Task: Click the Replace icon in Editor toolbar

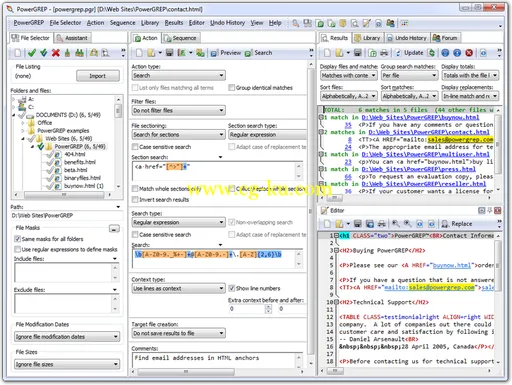Action: pyautogui.click(x=445, y=224)
